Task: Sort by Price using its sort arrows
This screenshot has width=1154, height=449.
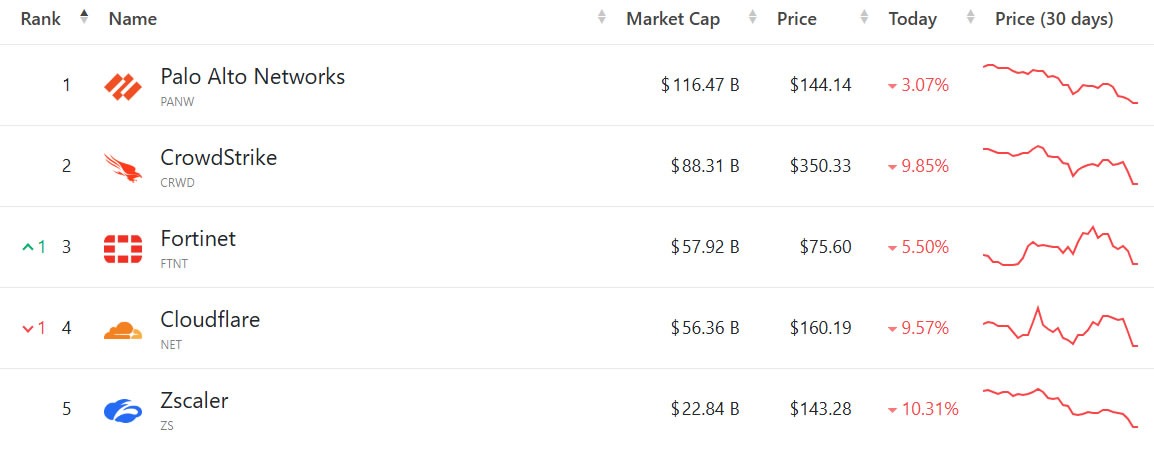Action: (864, 18)
